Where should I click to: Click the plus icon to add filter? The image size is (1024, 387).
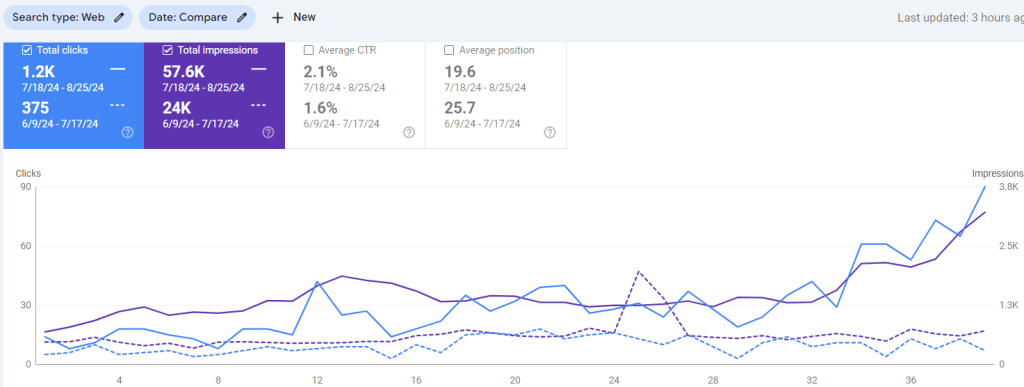pyautogui.click(x=278, y=18)
